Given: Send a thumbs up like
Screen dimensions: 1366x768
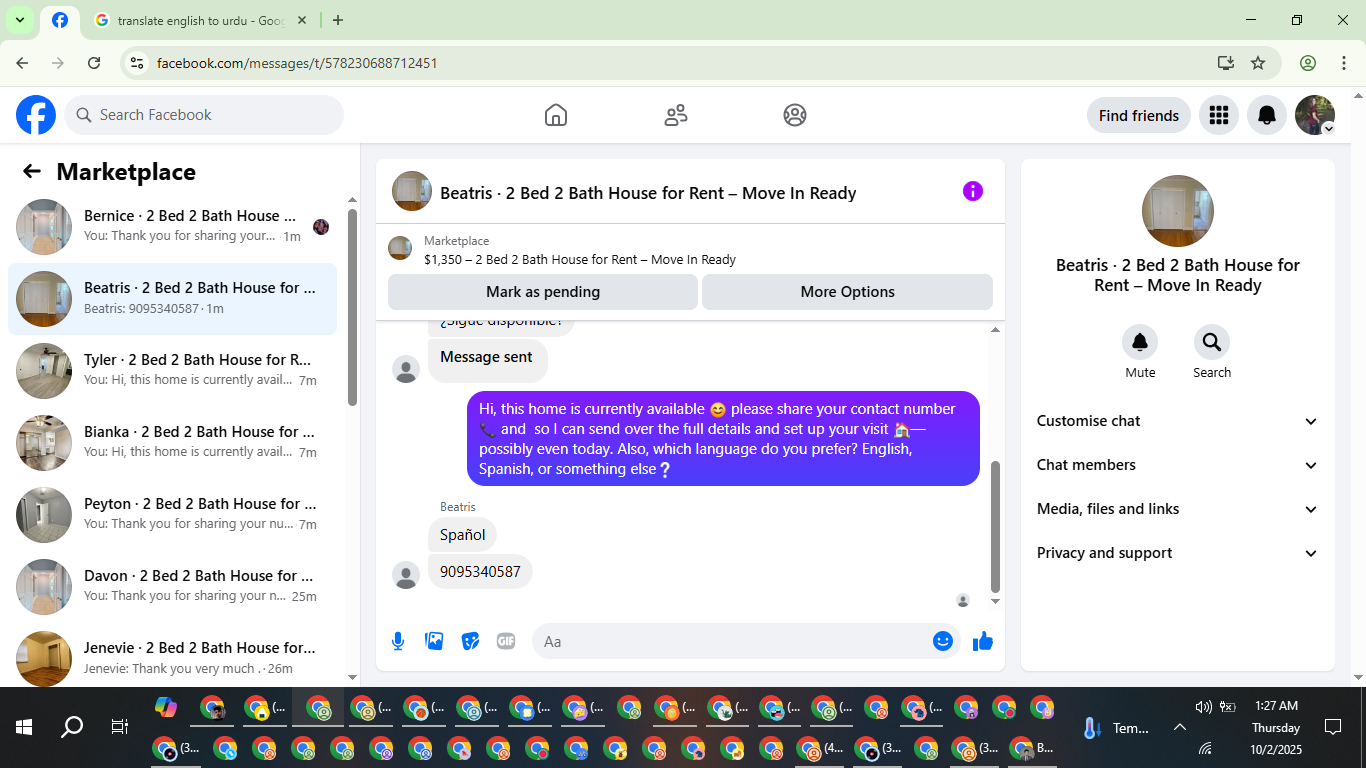Looking at the screenshot, I should click(983, 641).
